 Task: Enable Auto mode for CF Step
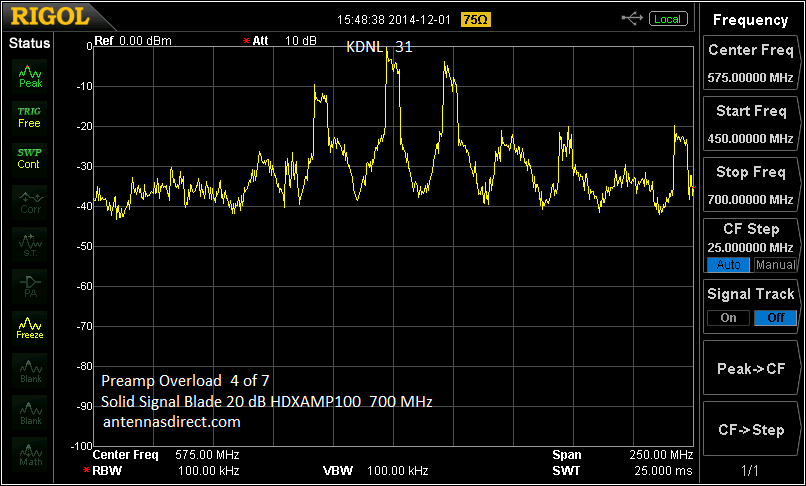click(729, 265)
